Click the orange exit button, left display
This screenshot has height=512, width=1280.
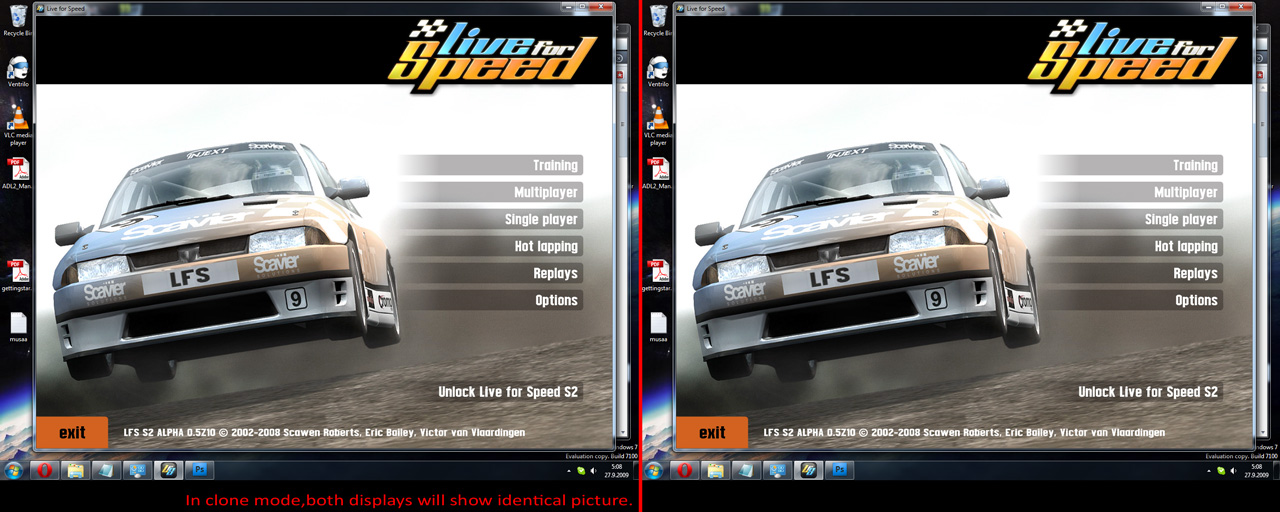point(72,432)
